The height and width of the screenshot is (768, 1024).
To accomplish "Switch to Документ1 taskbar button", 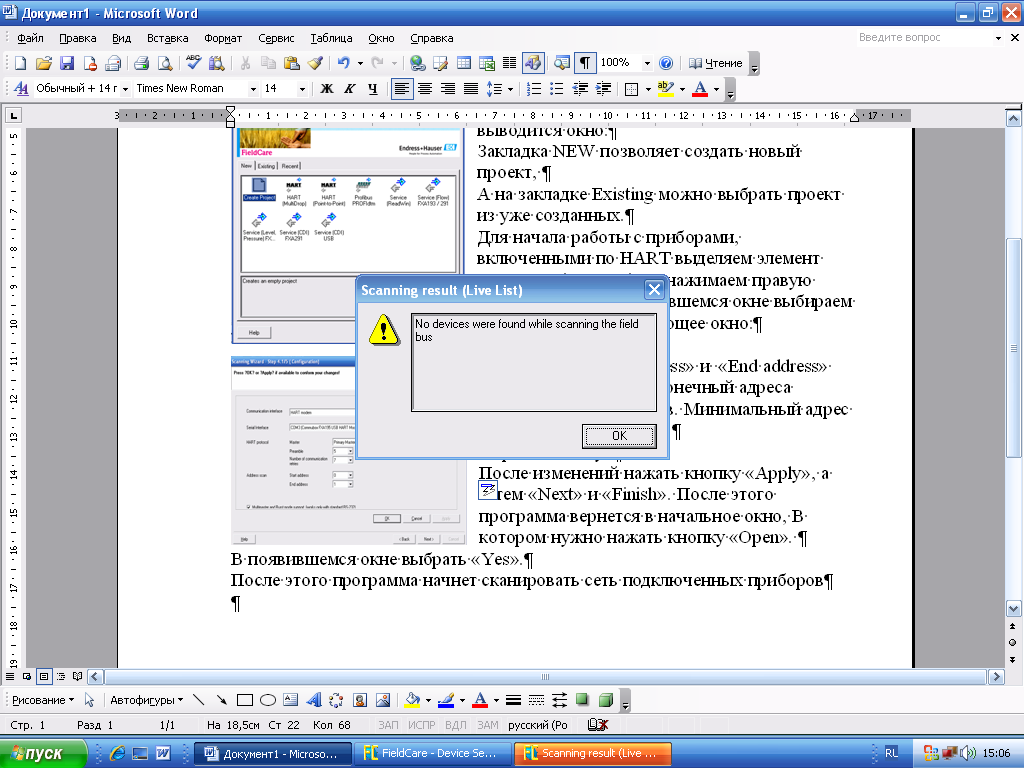I will tap(273, 754).
